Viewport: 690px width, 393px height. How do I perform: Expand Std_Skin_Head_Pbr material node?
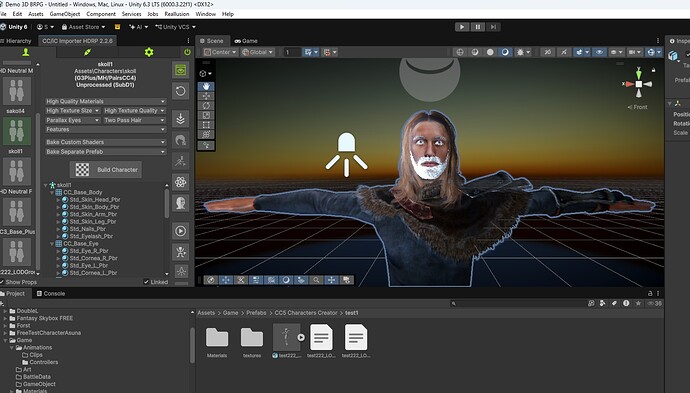coord(59,200)
